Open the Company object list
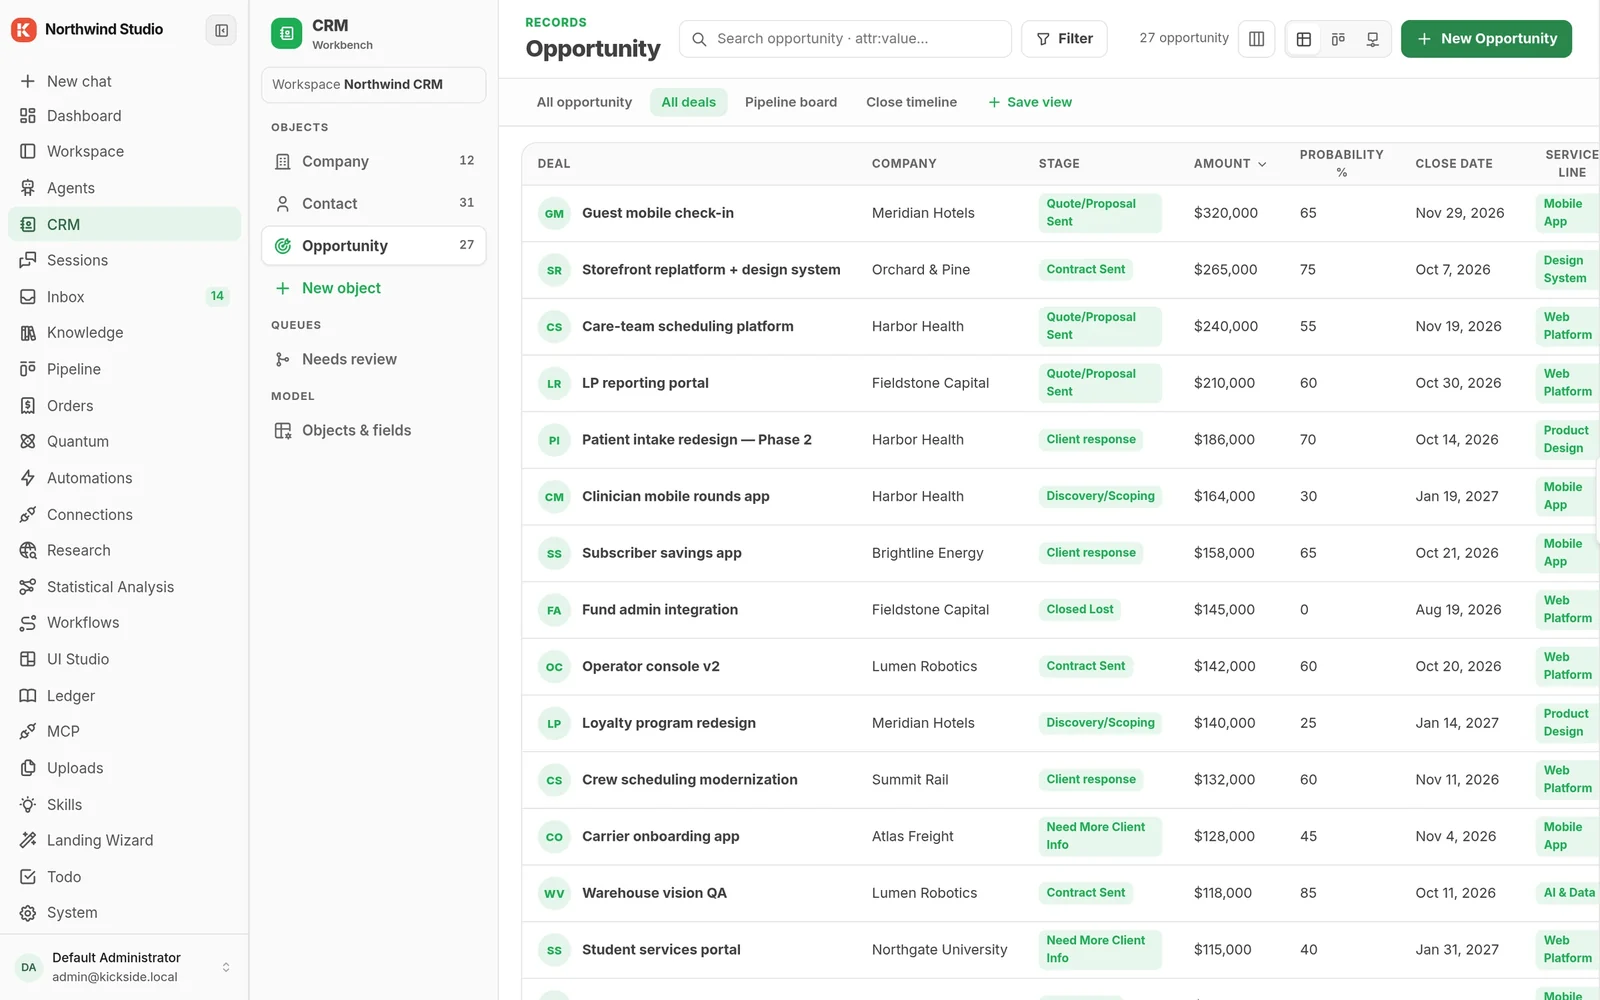The height and width of the screenshot is (1000, 1600). [x=373, y=161]
